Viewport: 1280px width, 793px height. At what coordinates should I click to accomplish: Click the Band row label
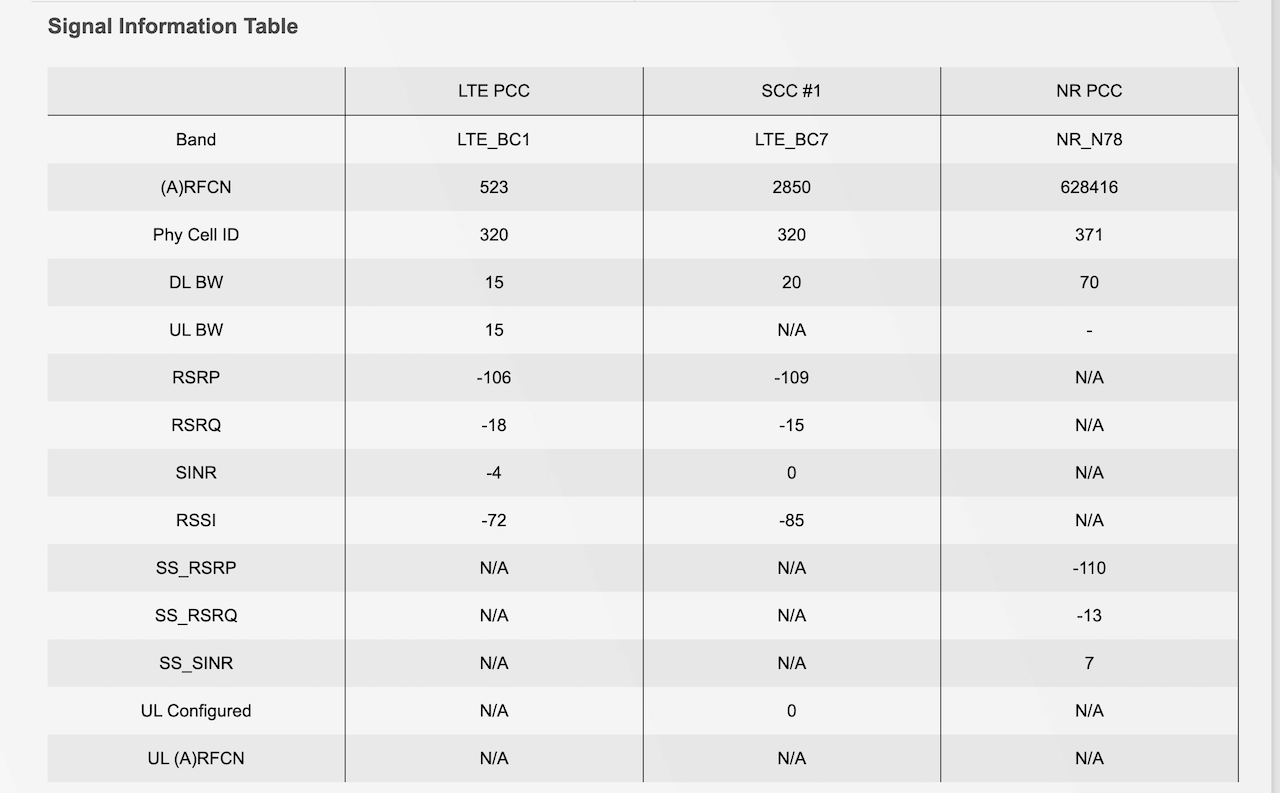click(x=196, y=139)
